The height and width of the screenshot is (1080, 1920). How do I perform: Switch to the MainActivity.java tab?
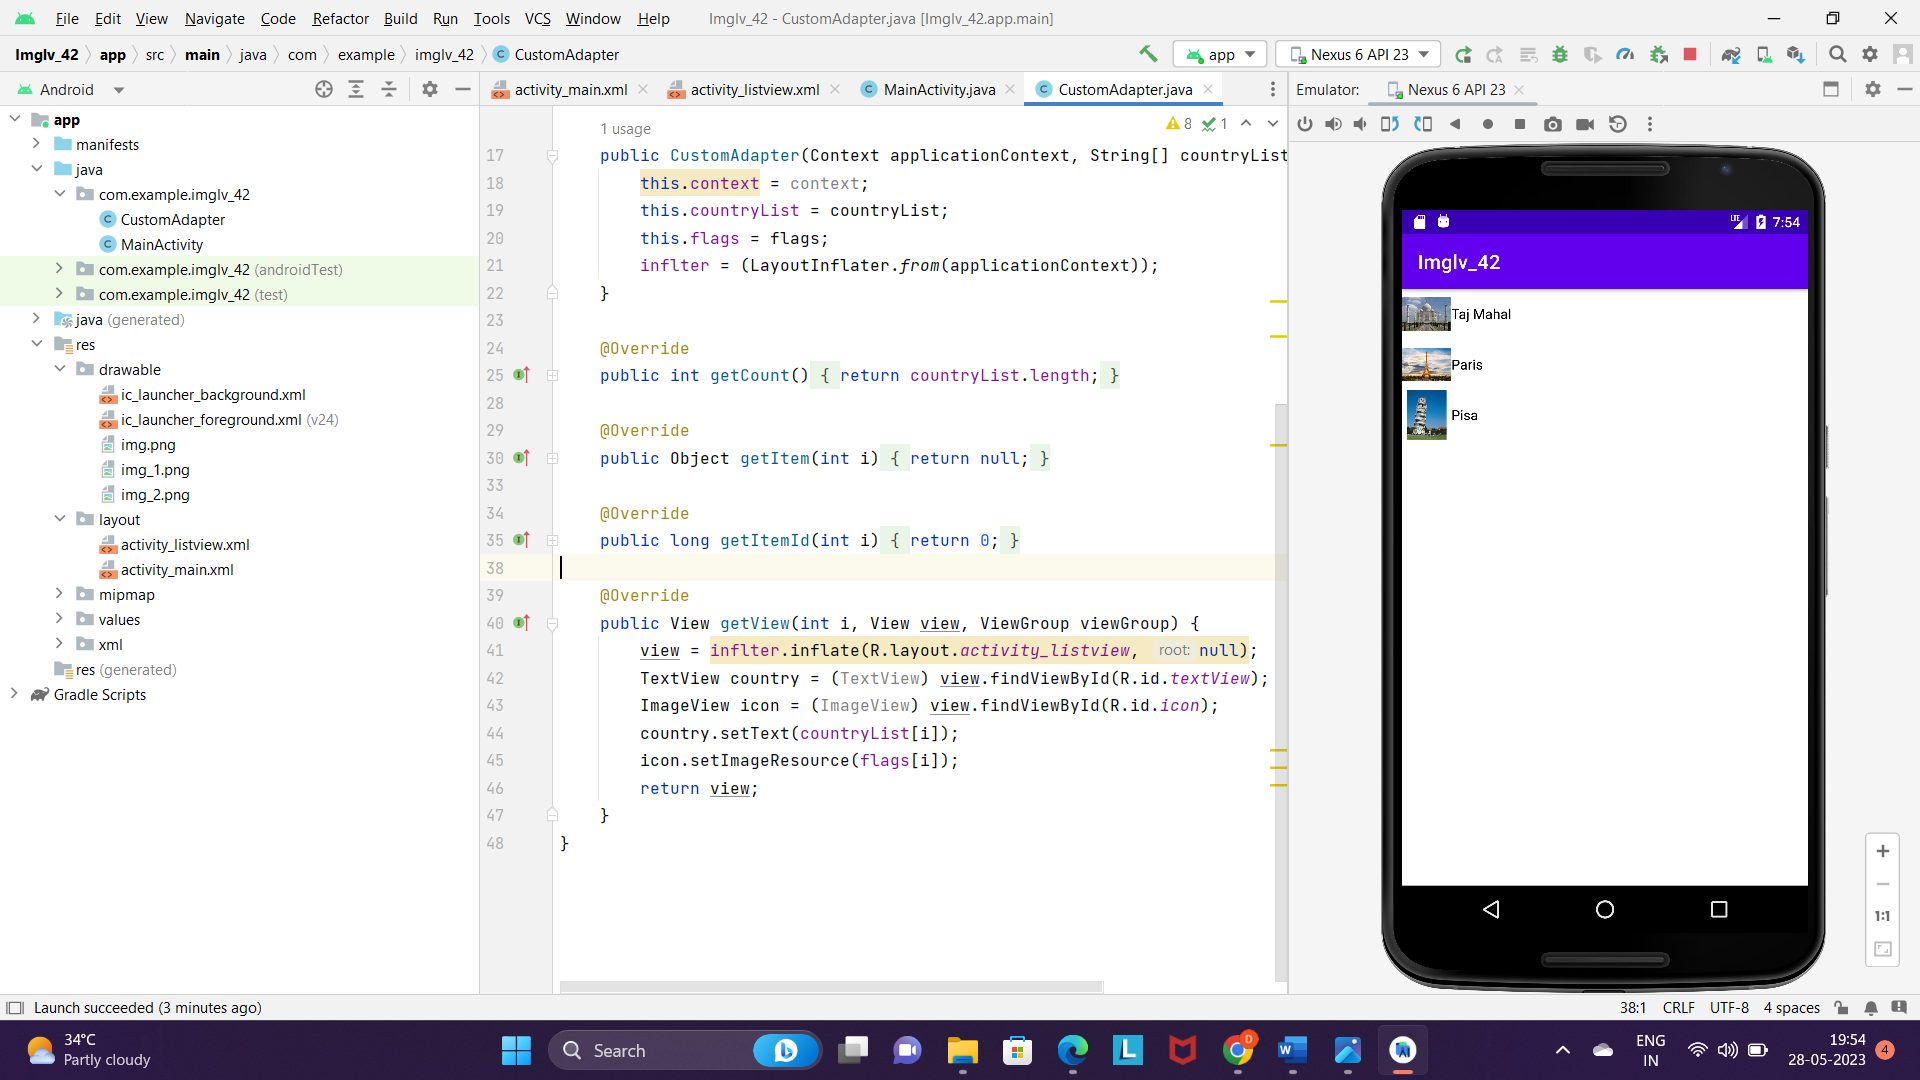pos(938,89)
